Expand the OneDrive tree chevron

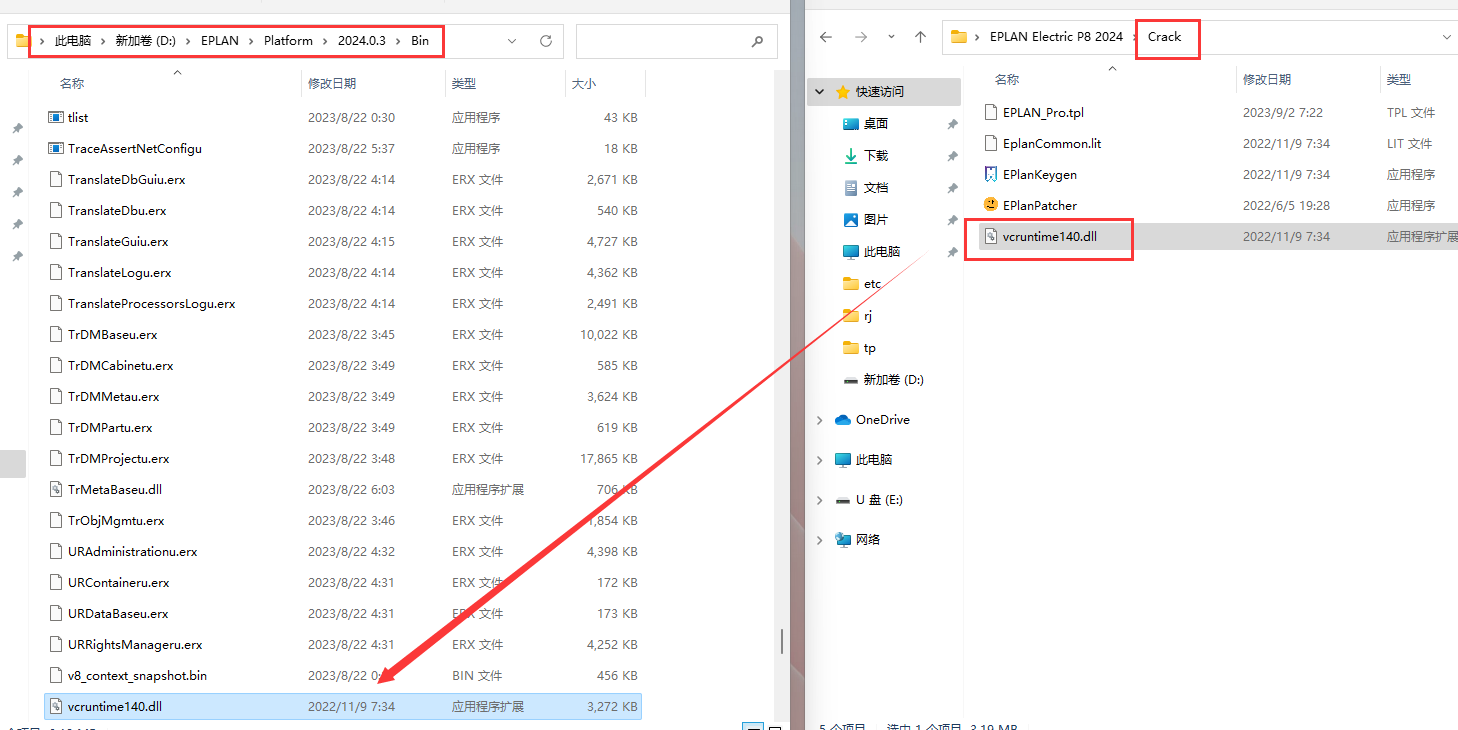[820, 419]
